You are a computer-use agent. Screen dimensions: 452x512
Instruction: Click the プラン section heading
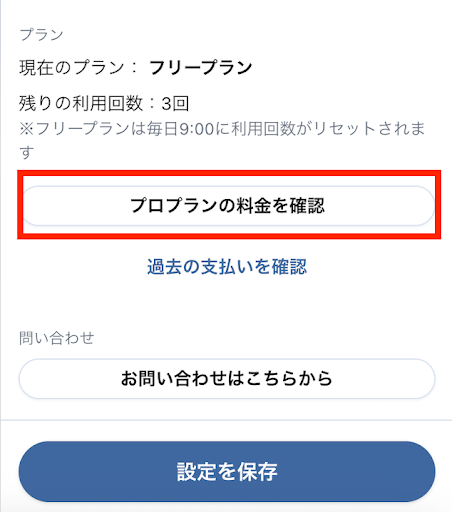coord(41,35)
